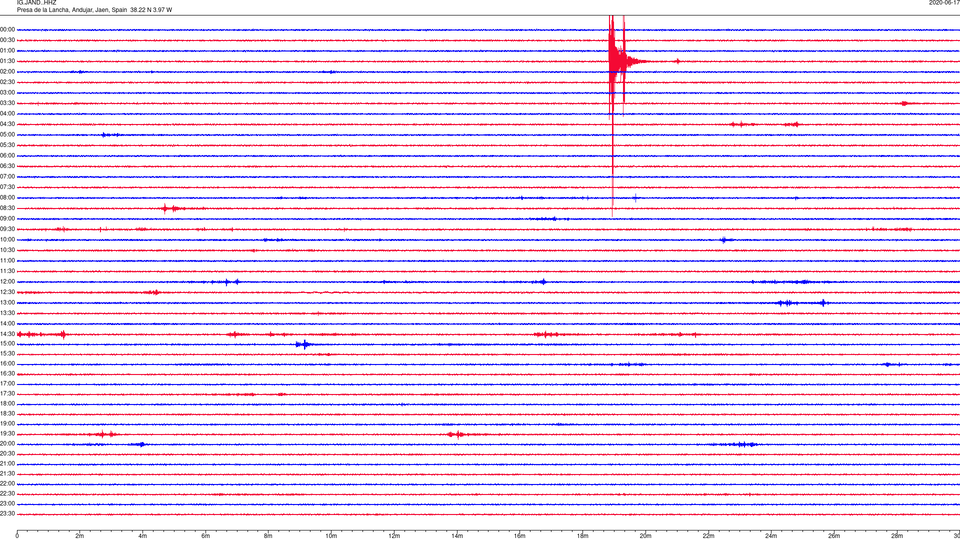The height and width of the screenshot is (540, 960).
Task: Select the 01:30 trace time label
Action: (x=7, y=61)
